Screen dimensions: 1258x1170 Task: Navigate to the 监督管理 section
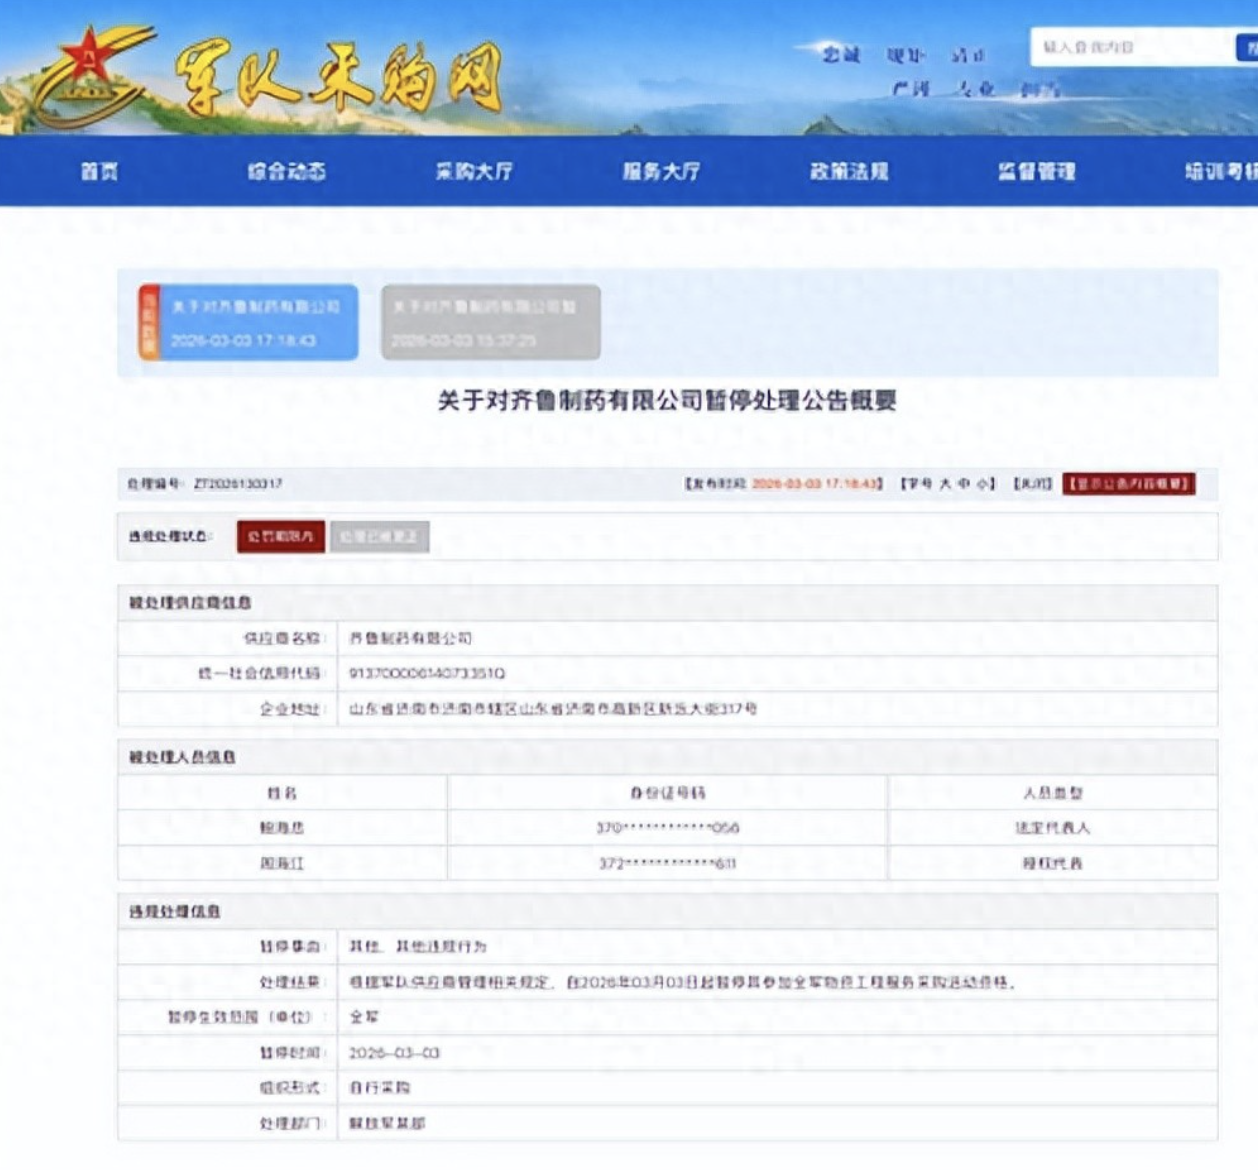click(x=1036, y=172)
